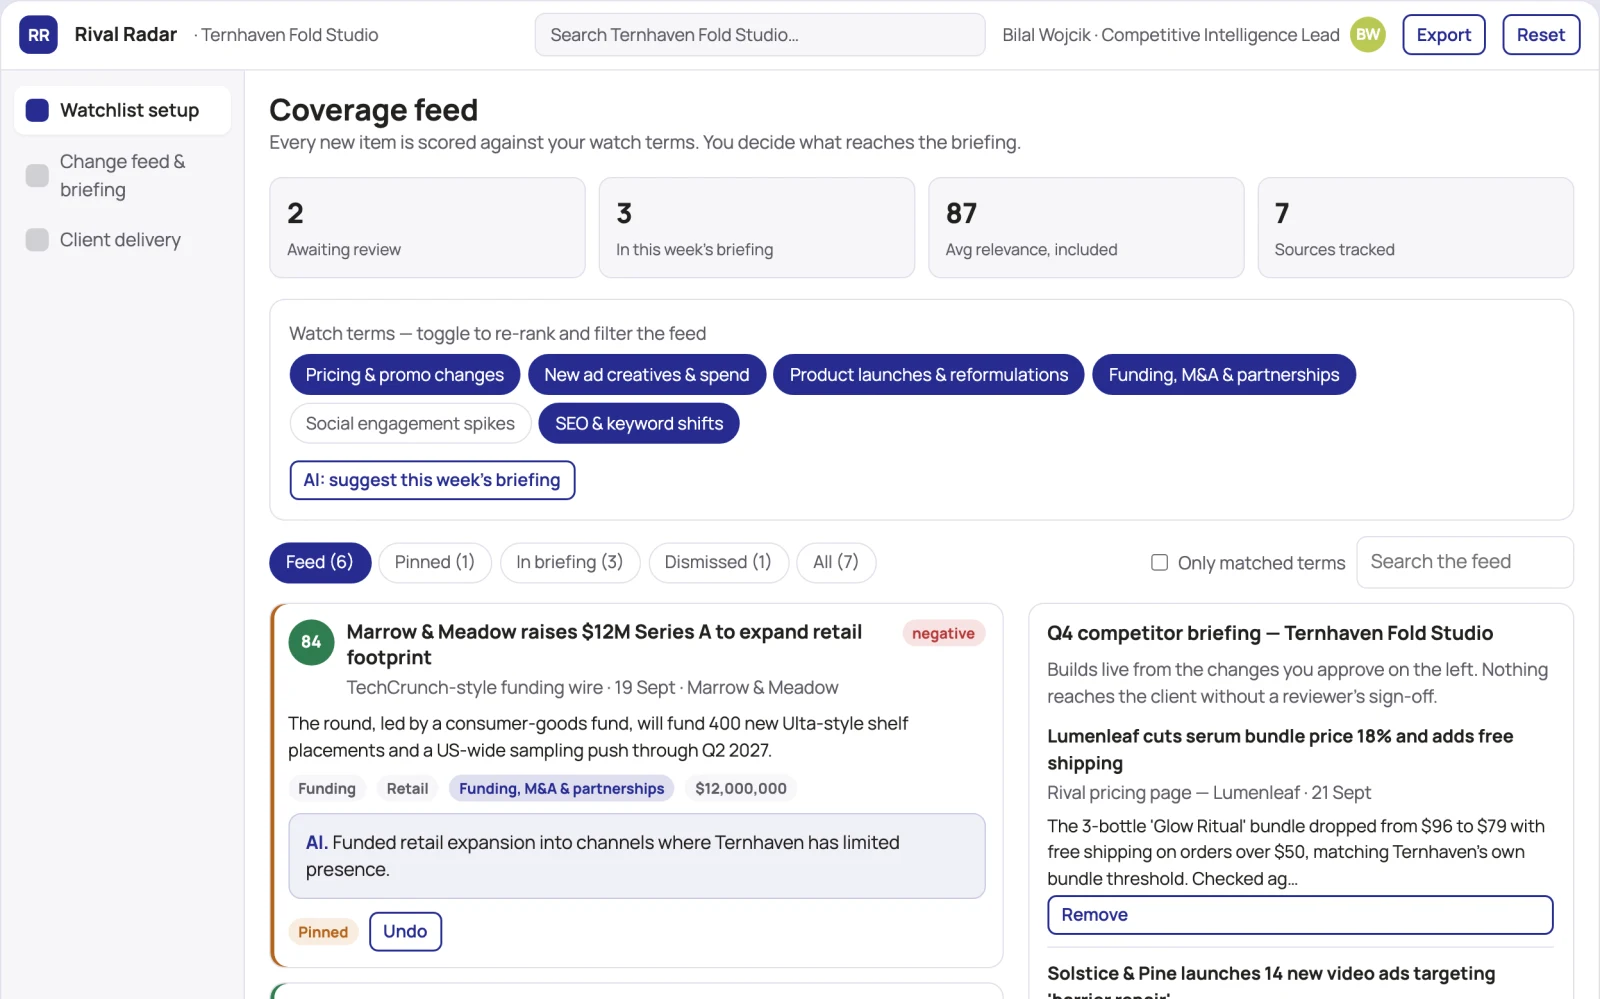Toggle the New ad creatives & spend term
Screen dimensions: 1600x999
click(647, 375)
